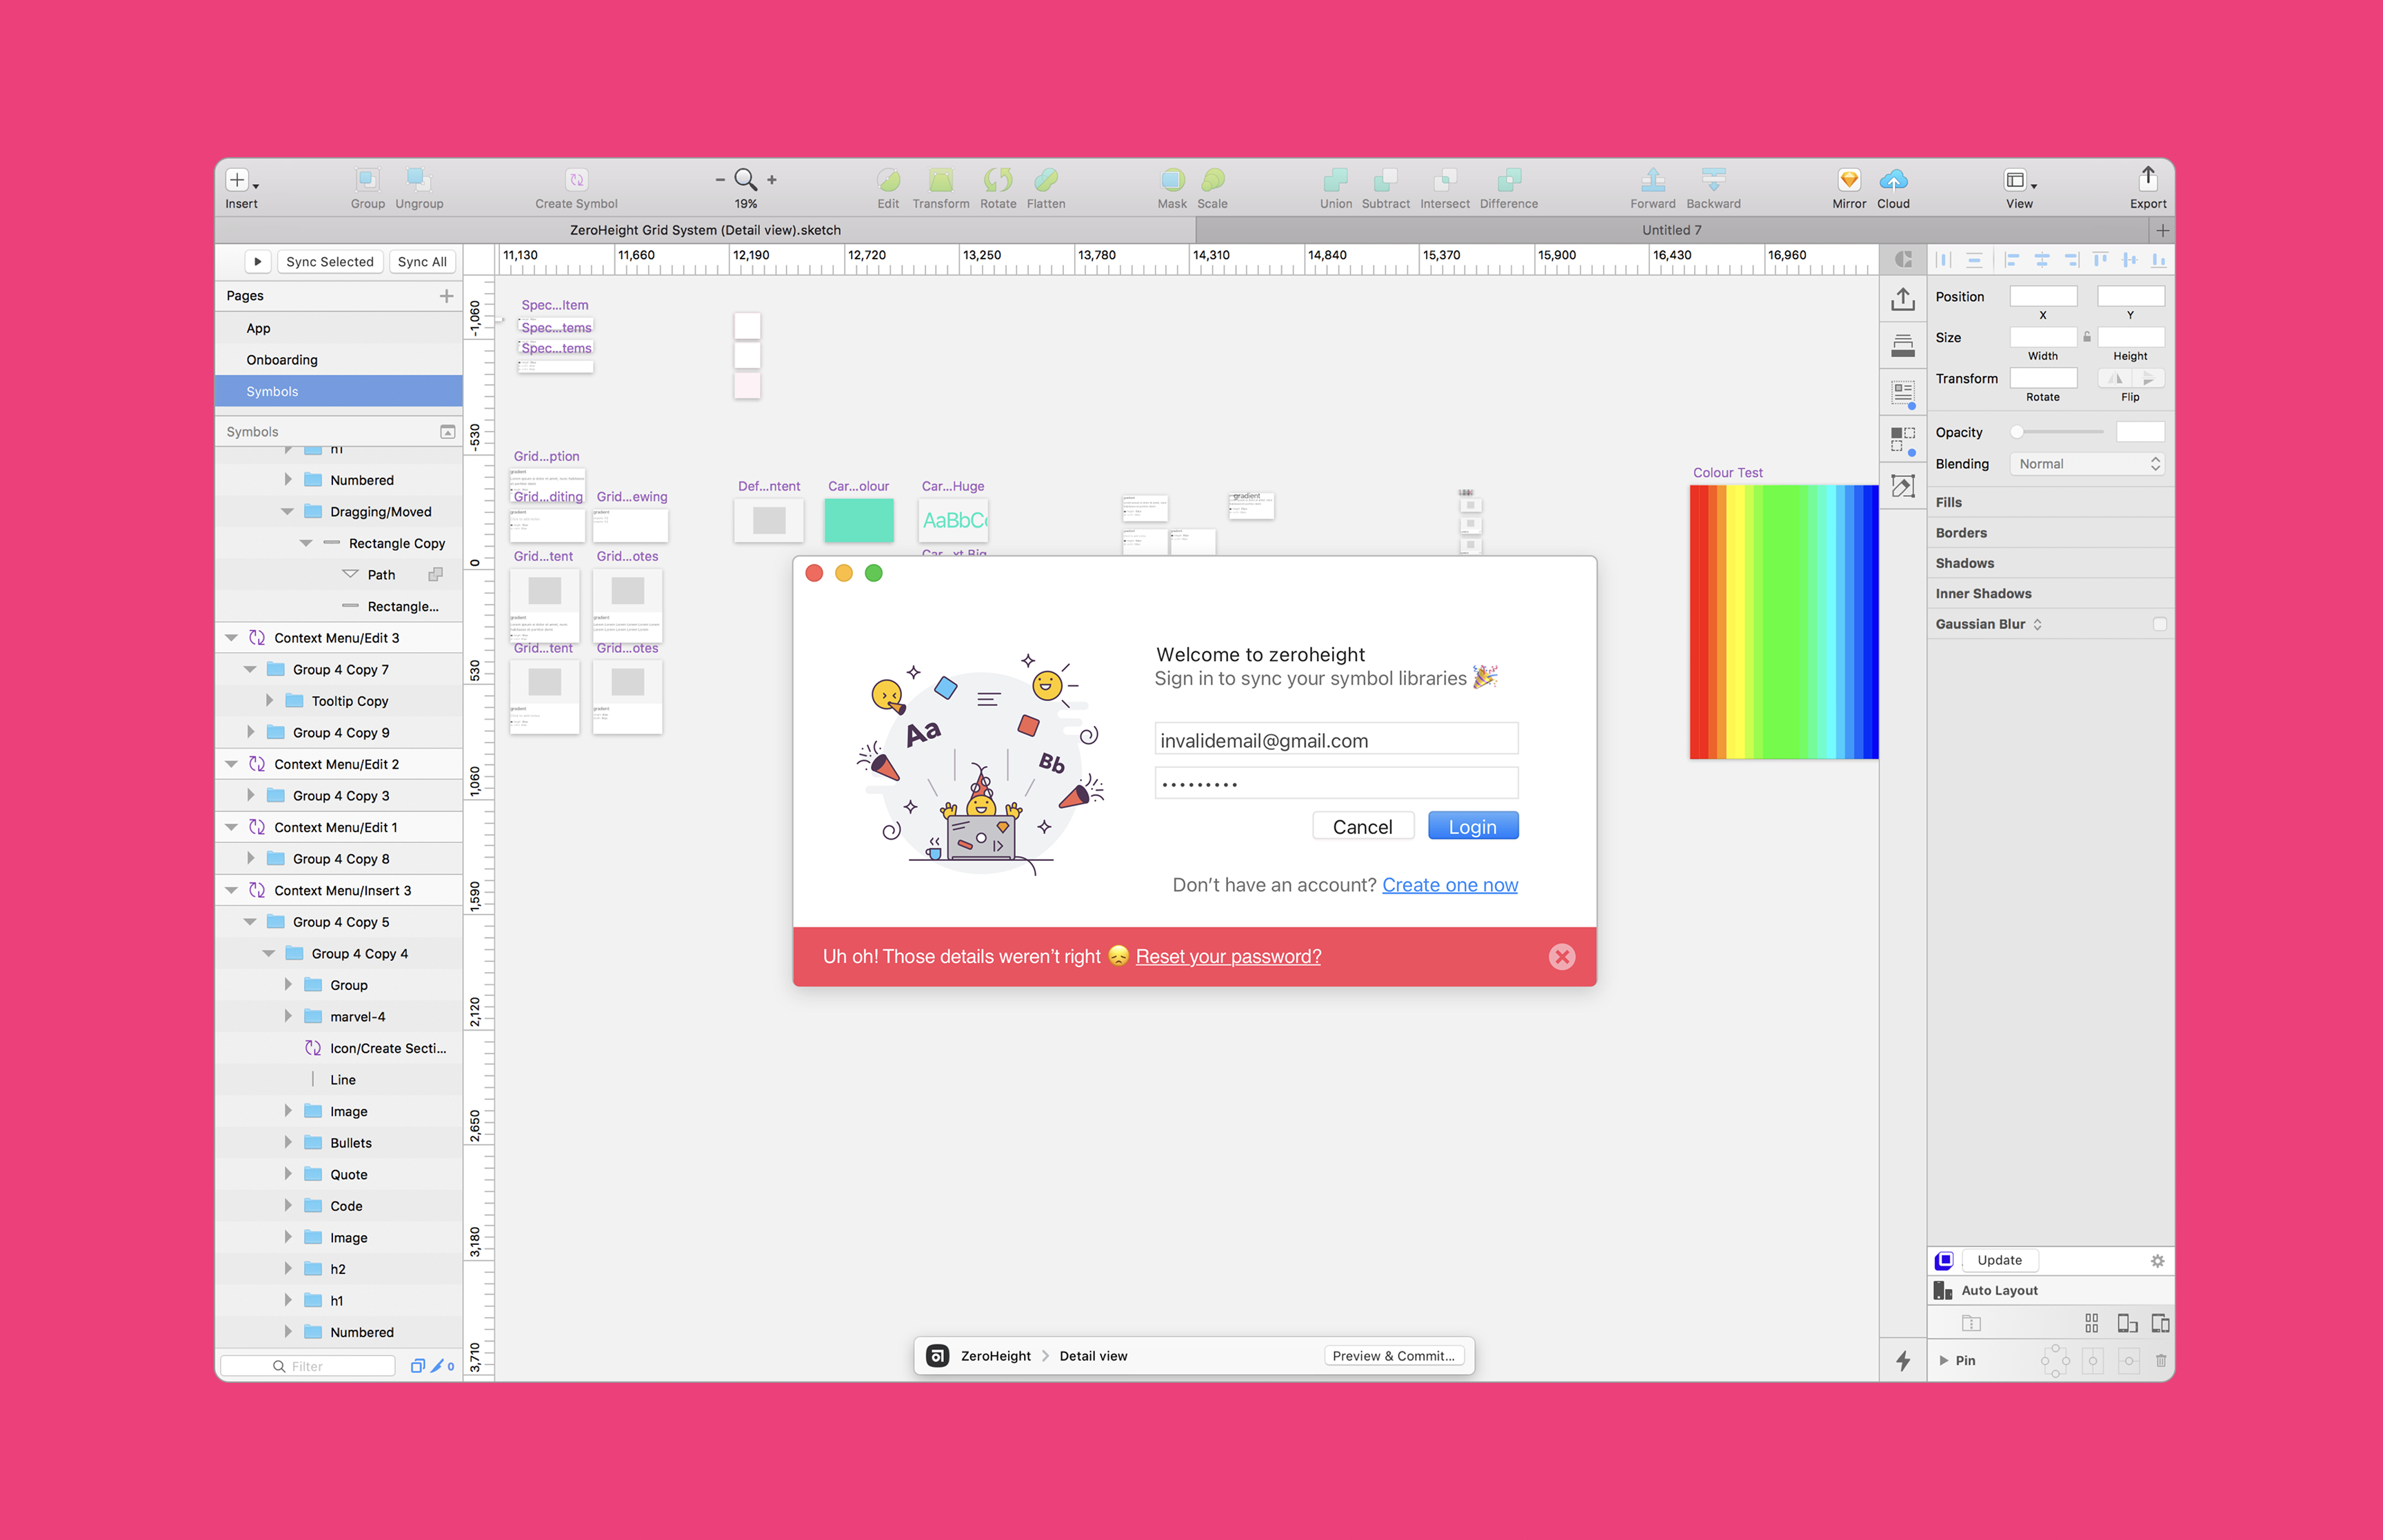The height and width of the screenshot is (1540, 2383).
Task: Click the Export toolbar icon
Action: 2148,179
